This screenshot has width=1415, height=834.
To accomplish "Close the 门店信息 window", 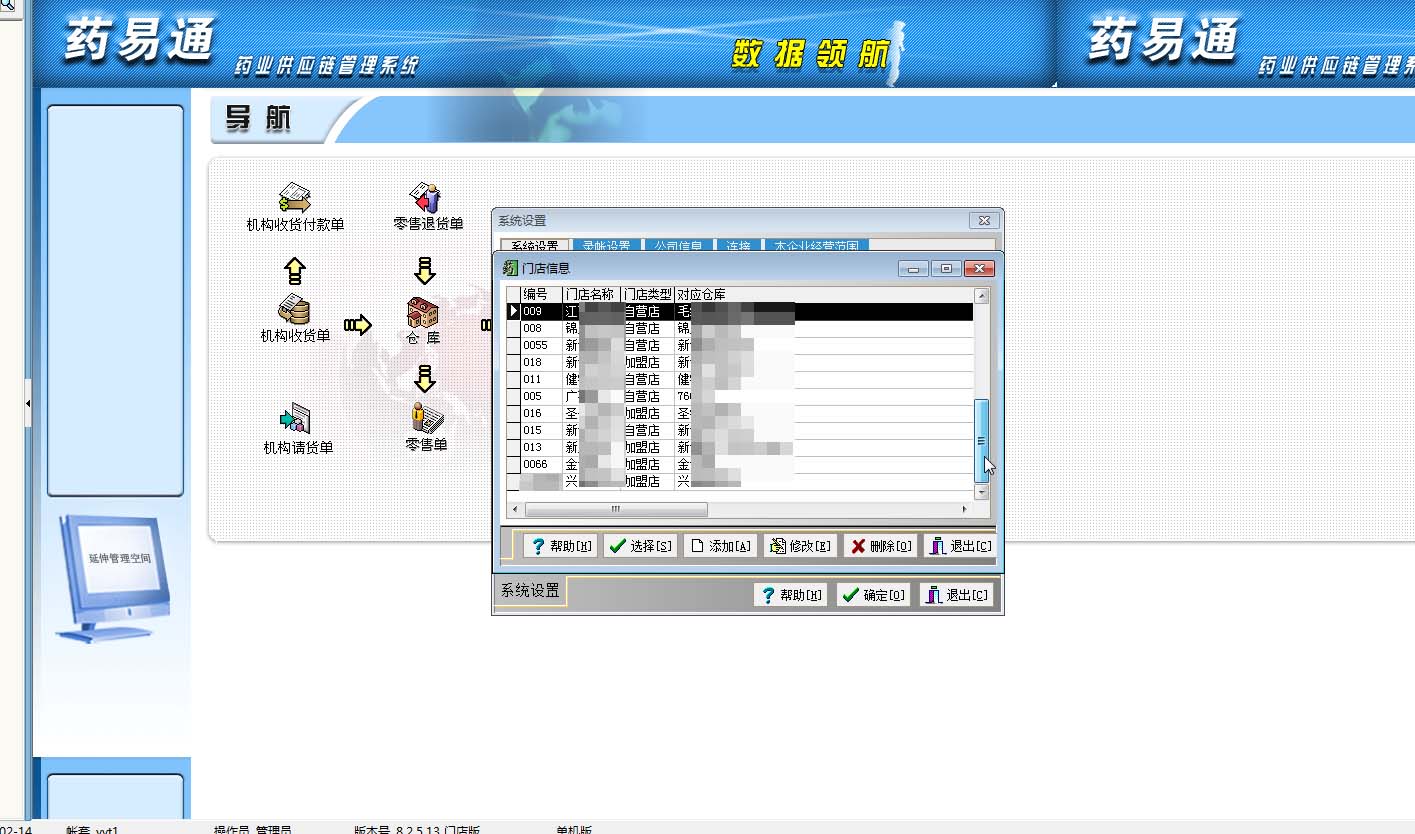I will [979, 268].
